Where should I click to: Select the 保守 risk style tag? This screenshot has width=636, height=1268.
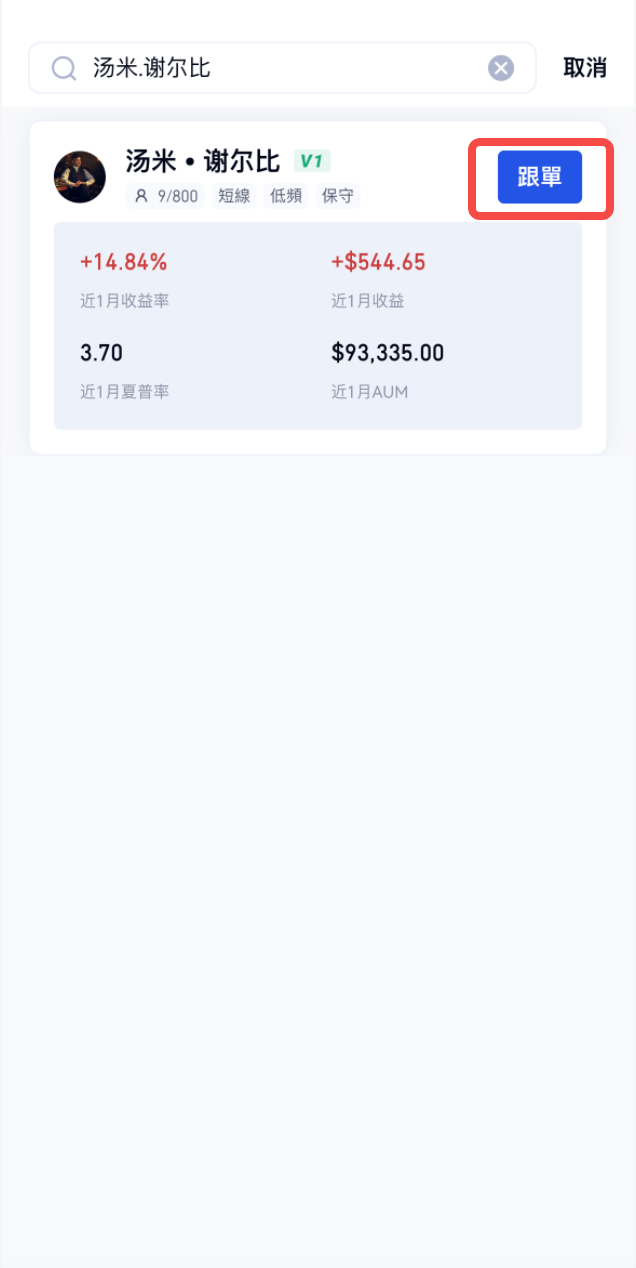click(337, 196)
